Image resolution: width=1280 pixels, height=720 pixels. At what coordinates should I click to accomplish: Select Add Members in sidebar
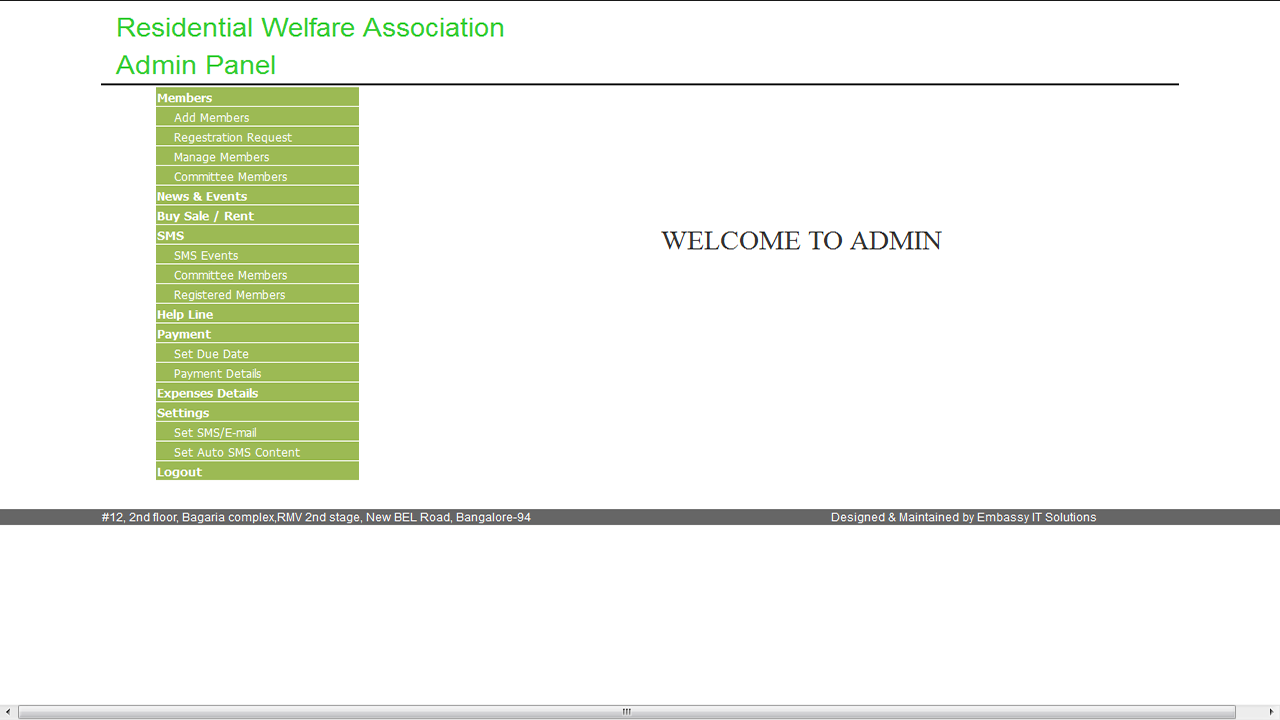tap(257, 117)
